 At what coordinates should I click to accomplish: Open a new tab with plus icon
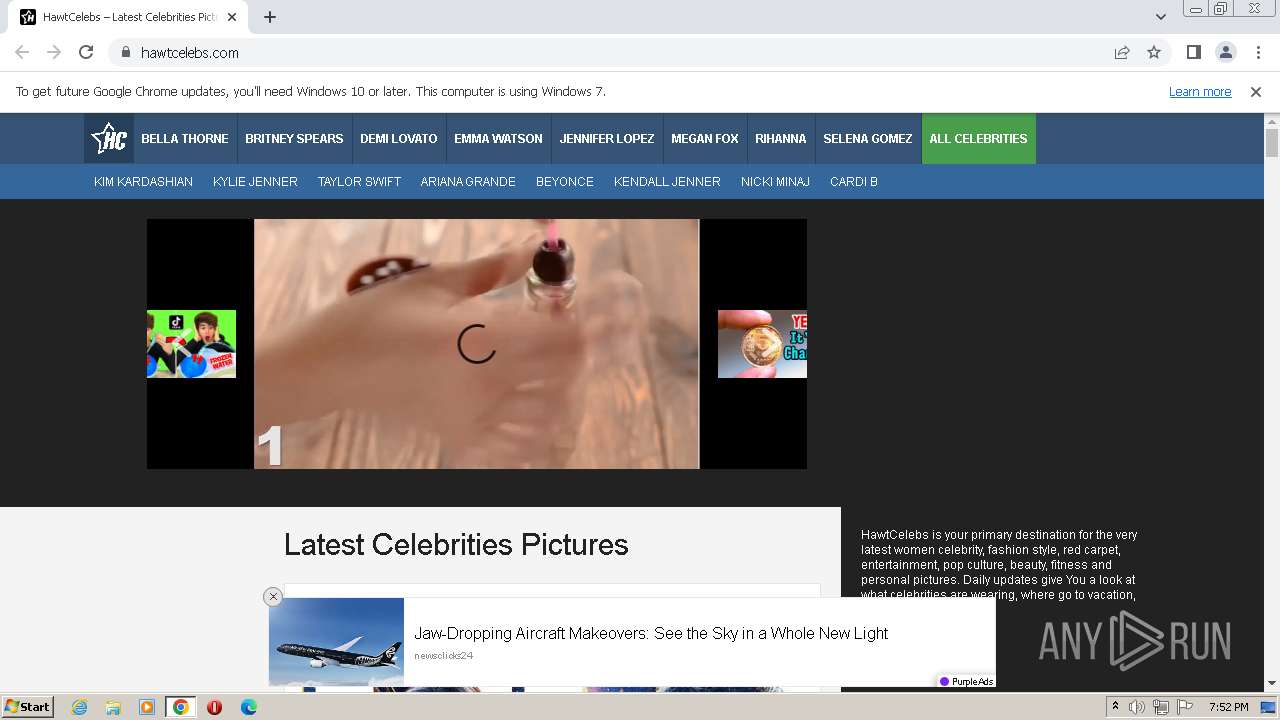(x=270, y=17)
